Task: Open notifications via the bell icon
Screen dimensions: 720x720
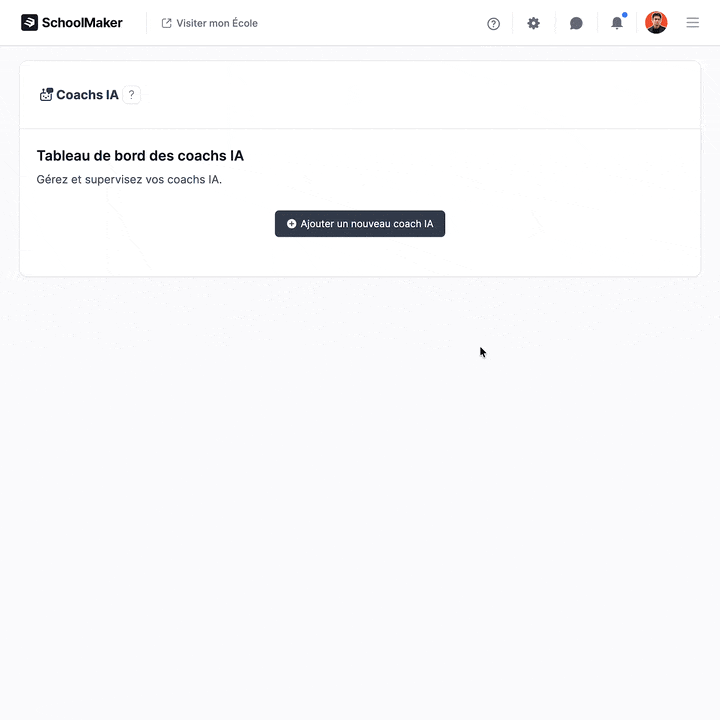Action: (617, 23)
